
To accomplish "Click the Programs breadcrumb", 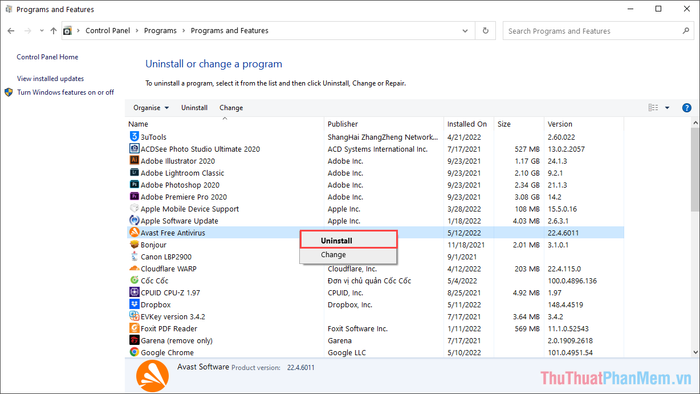I will (x=160, y=31).
